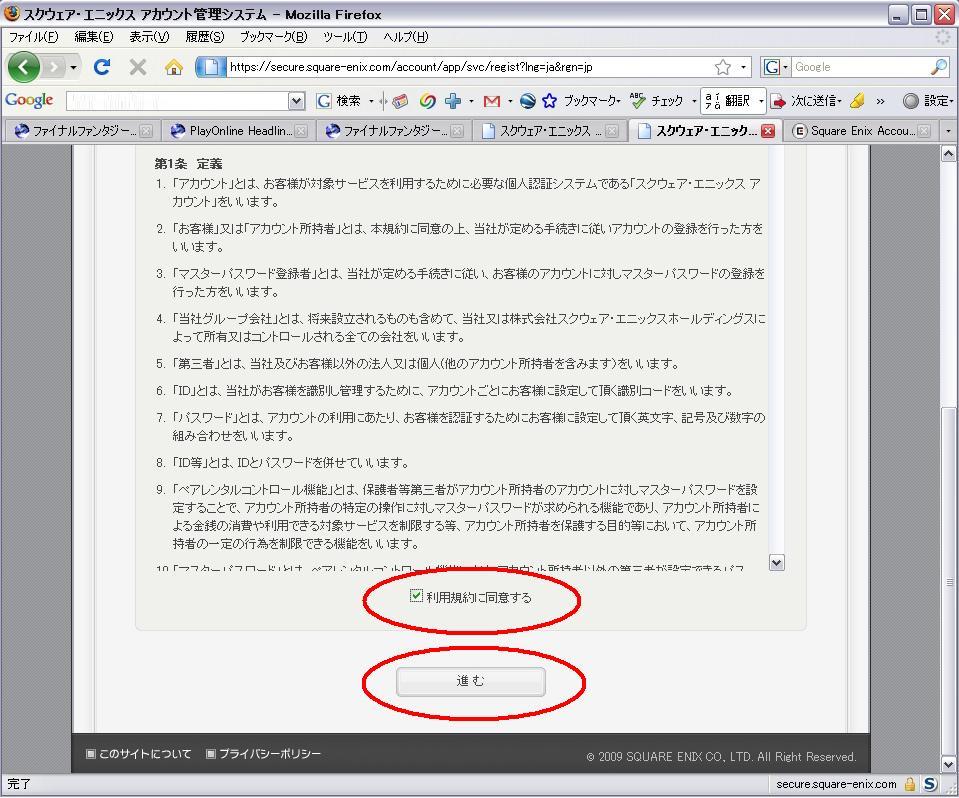This screenshot has width=959, height=798.
Task: Open the Google toolbar search history dropdown
Action: 297,101
